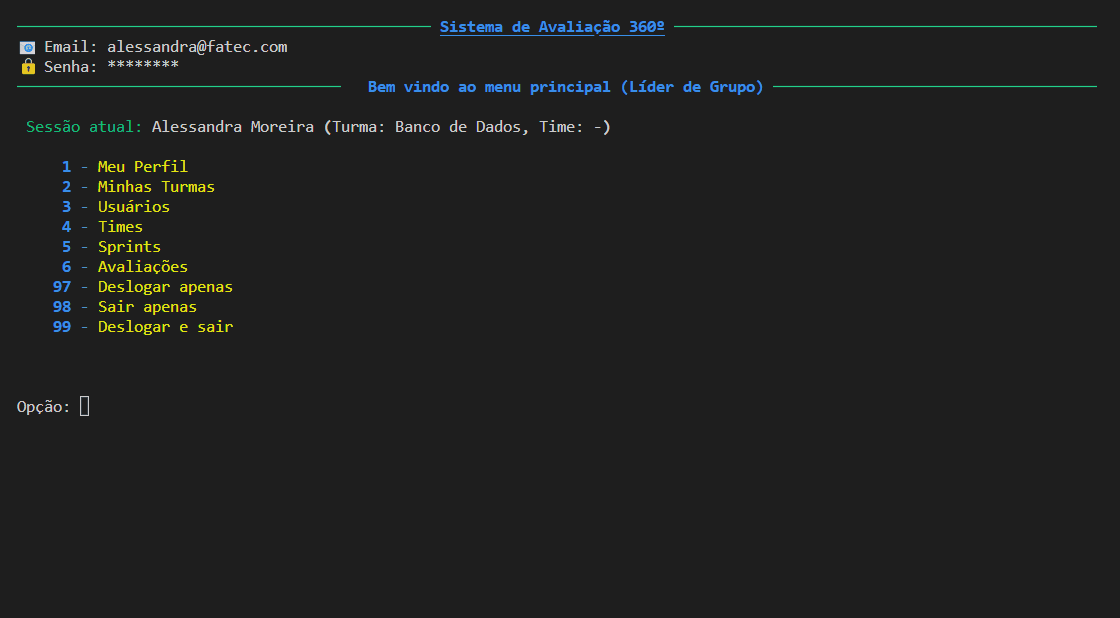Click the email envelope icon
The width and height of the screenshot is (1120, 618).
click(28, 48)
